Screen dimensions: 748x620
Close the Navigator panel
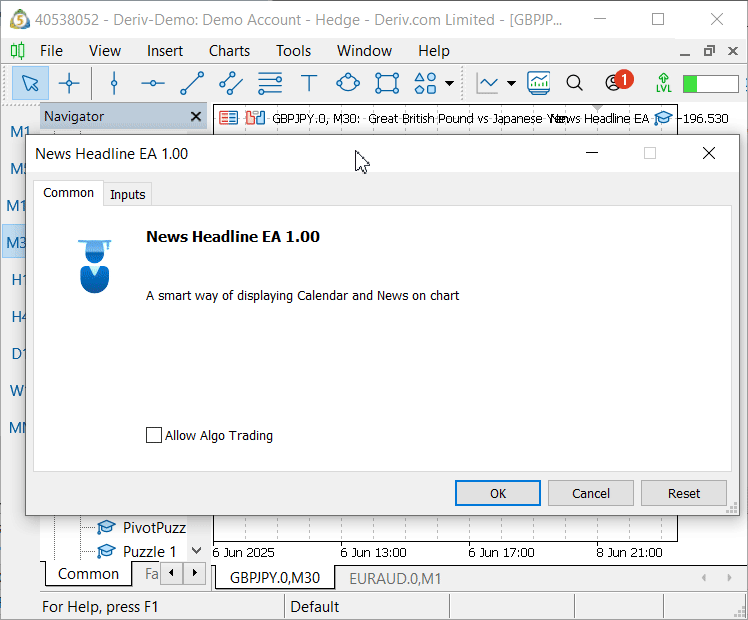click(x=196, y=116)
